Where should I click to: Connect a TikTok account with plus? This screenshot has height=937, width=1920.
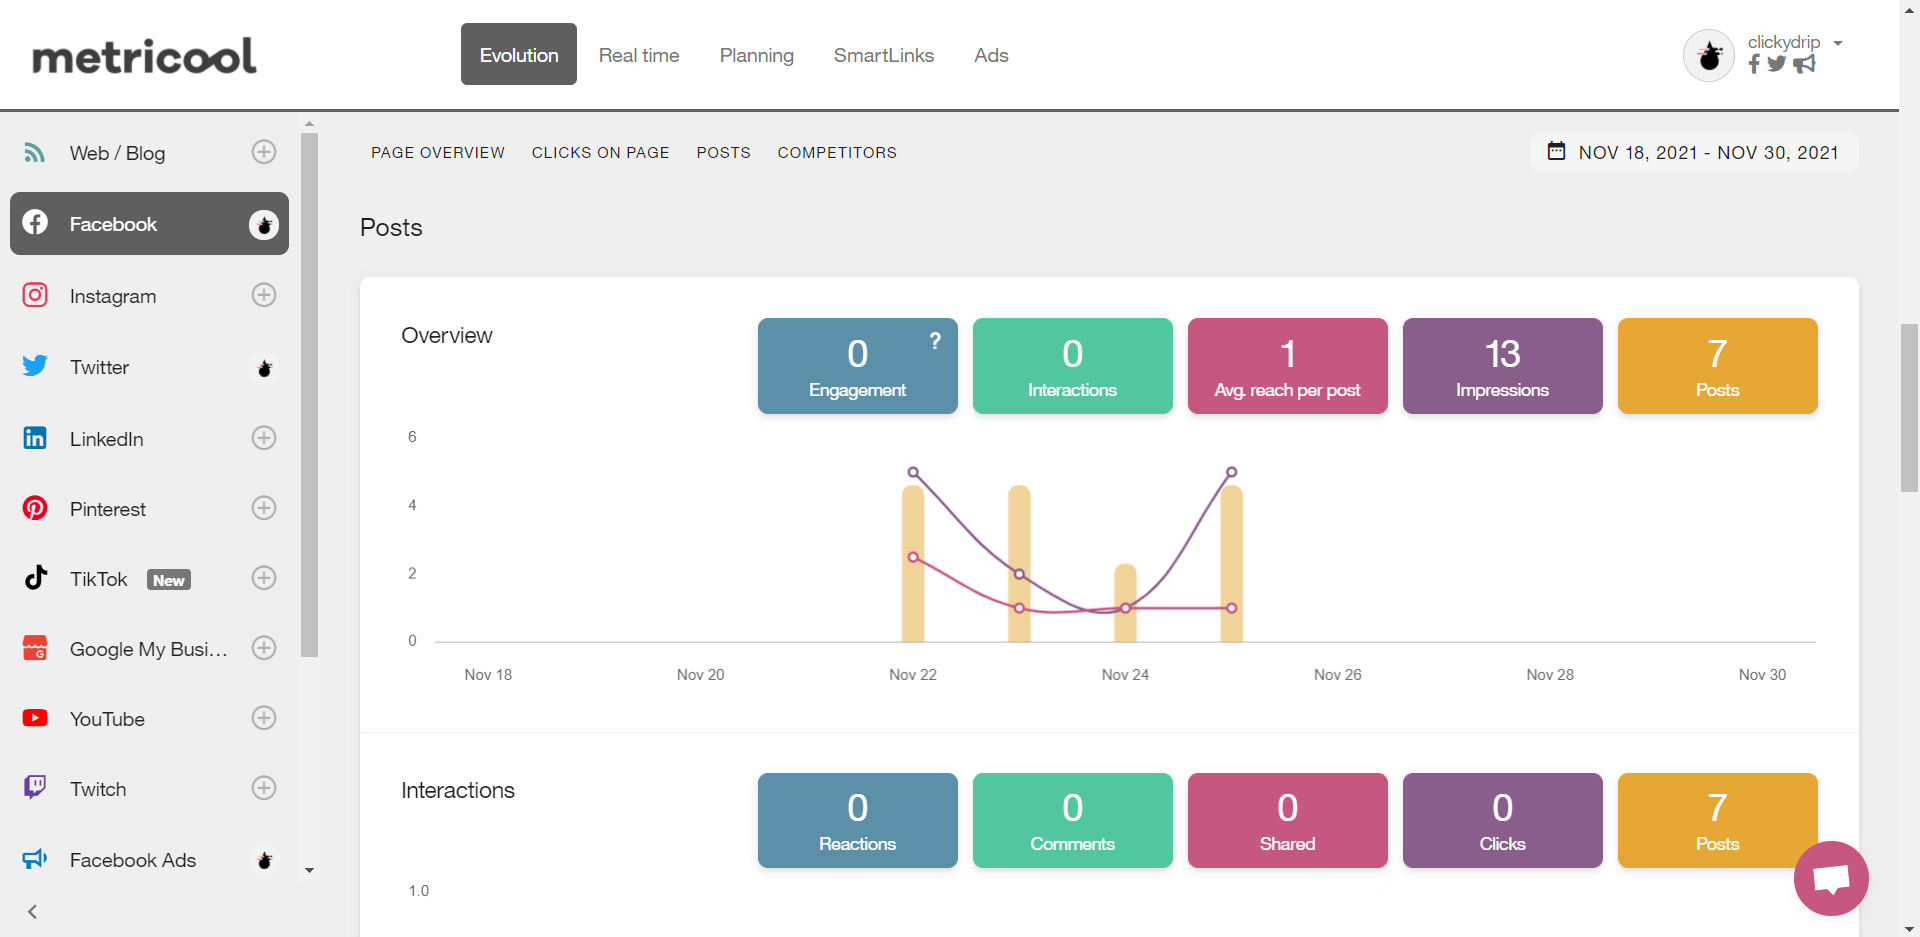[264, 578]
